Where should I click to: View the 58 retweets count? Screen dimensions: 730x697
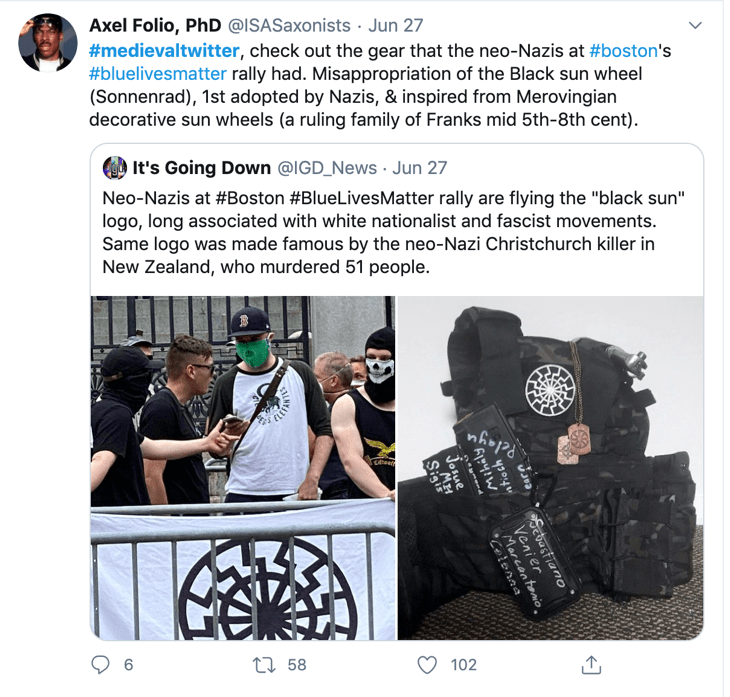(297, 665)
